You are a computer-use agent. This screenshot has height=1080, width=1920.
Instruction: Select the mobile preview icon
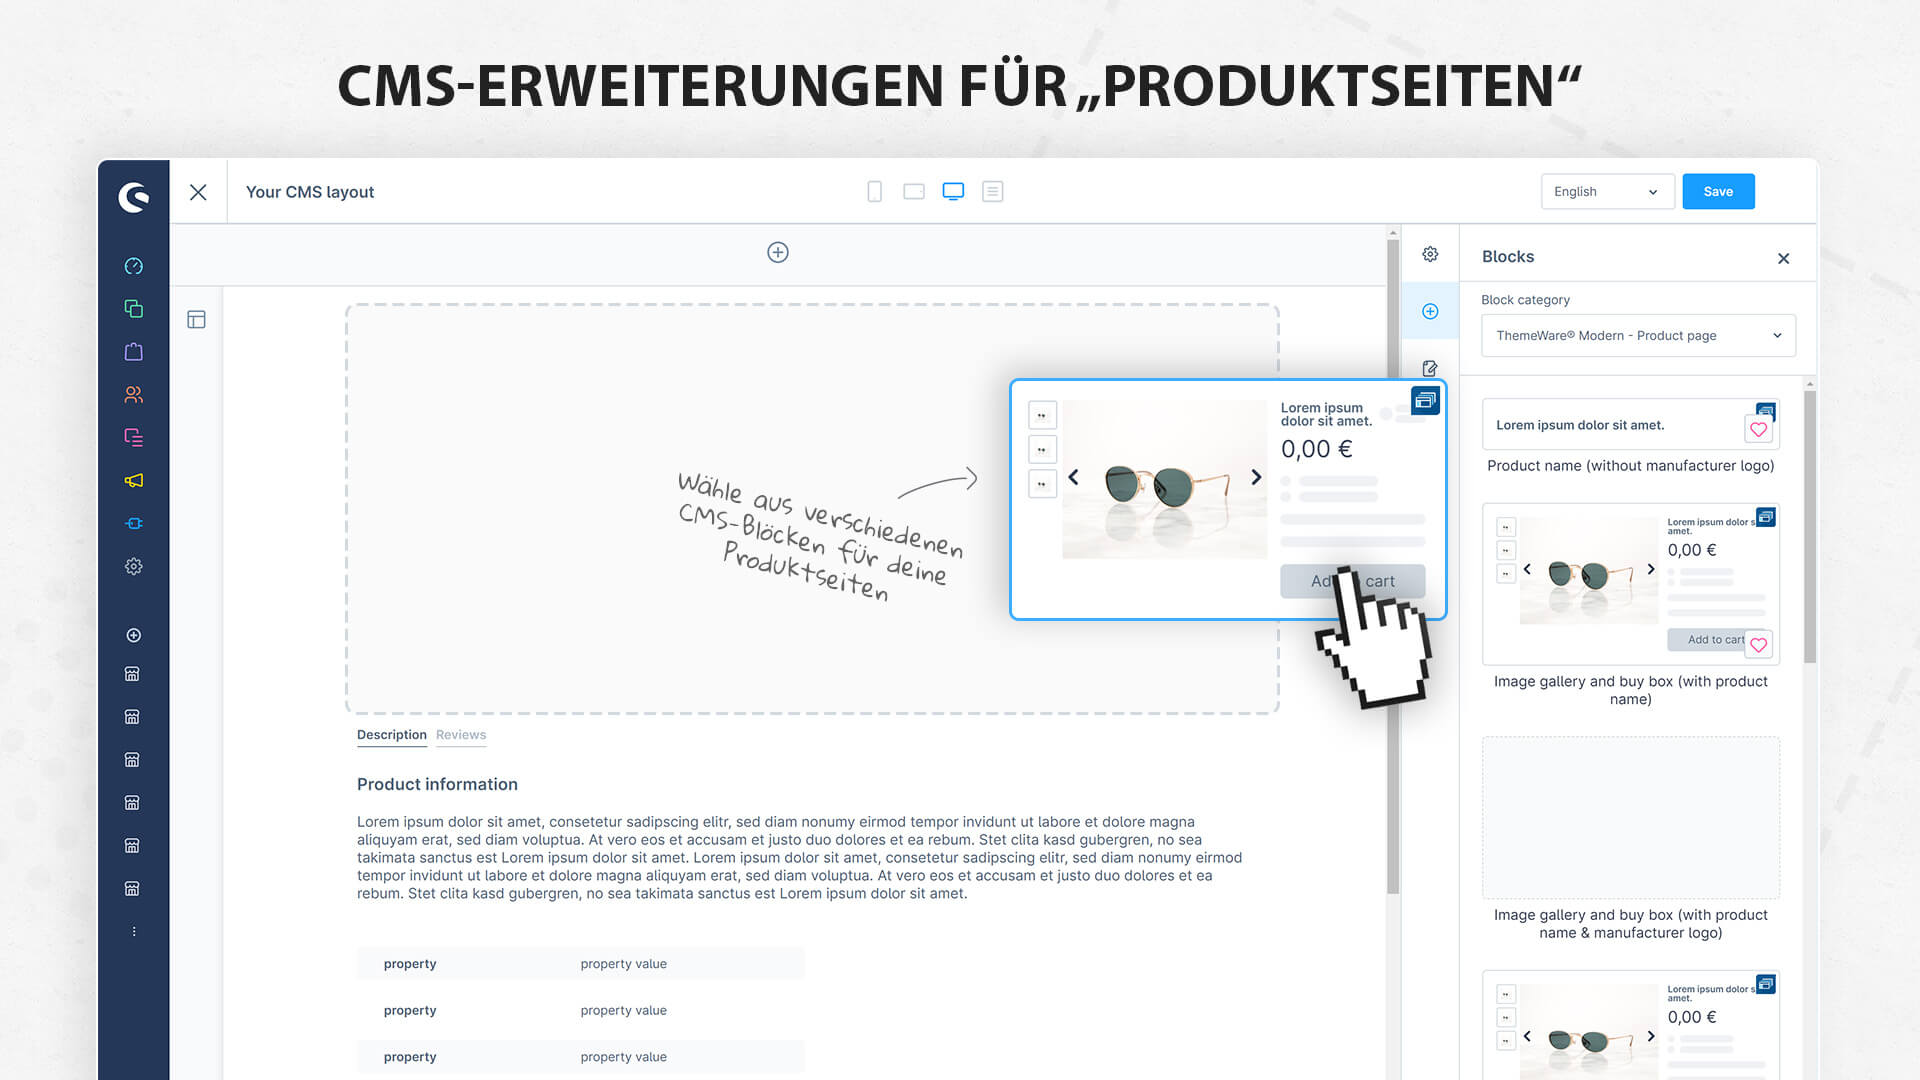coord(874,191)
